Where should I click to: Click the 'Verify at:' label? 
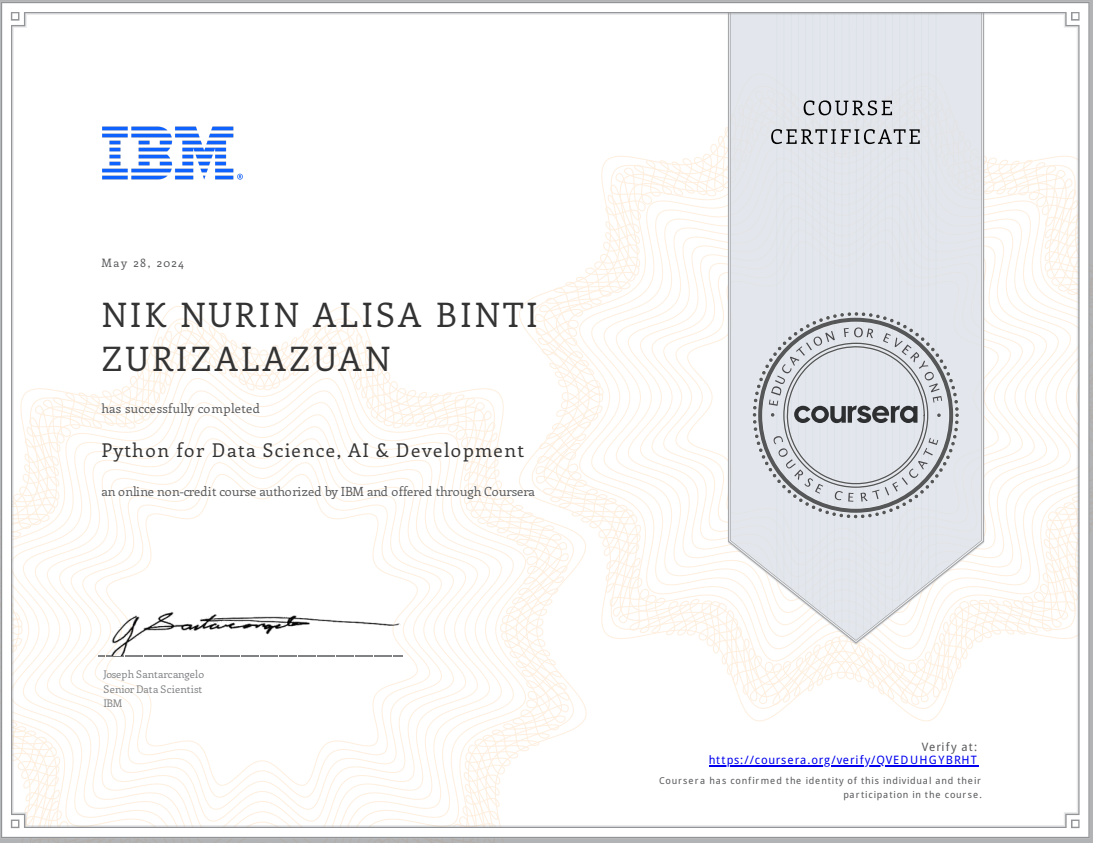click(949, 747)
